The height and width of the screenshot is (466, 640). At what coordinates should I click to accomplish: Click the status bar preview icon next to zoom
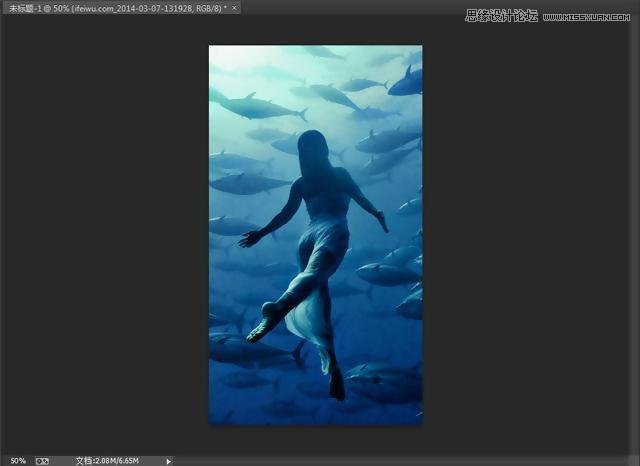pyautogui.click(x=42, y=460)
